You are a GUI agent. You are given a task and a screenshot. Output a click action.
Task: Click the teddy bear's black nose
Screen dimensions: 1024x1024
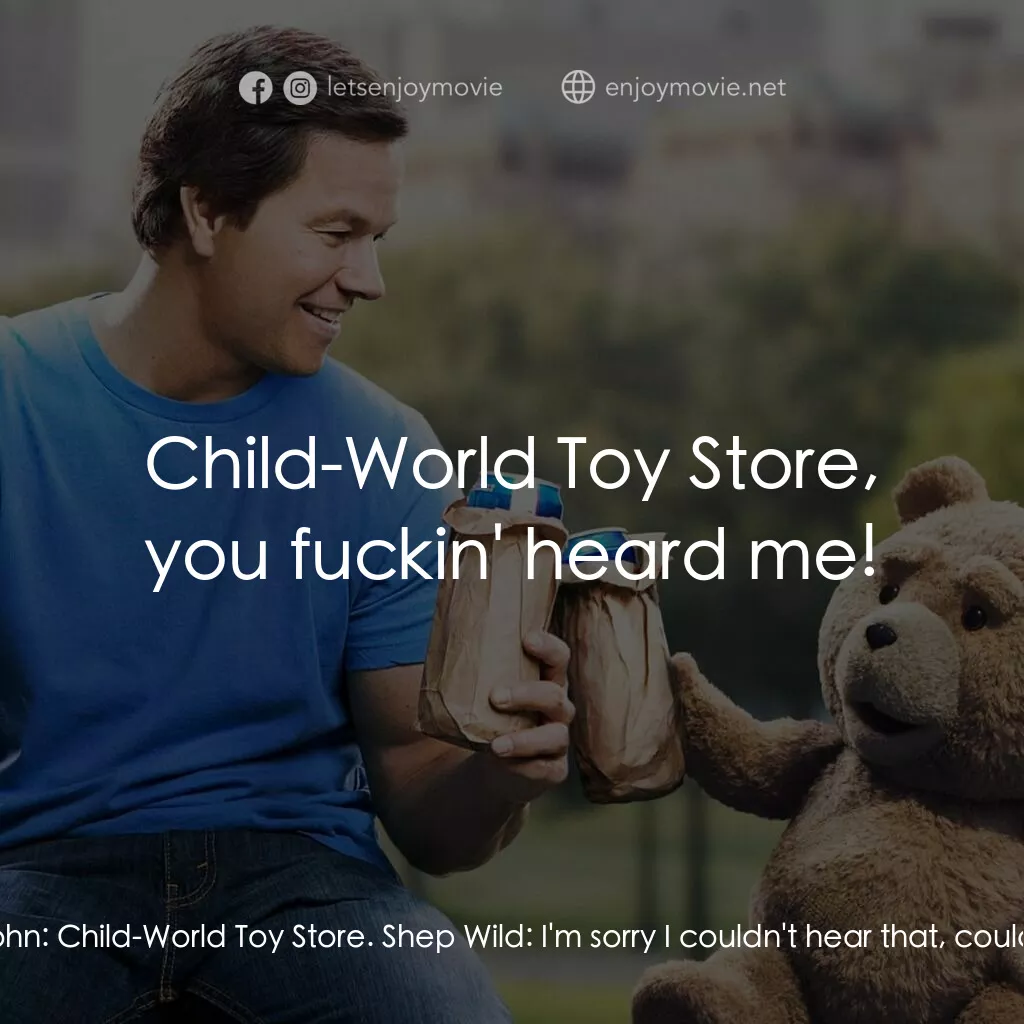point(880,635)
